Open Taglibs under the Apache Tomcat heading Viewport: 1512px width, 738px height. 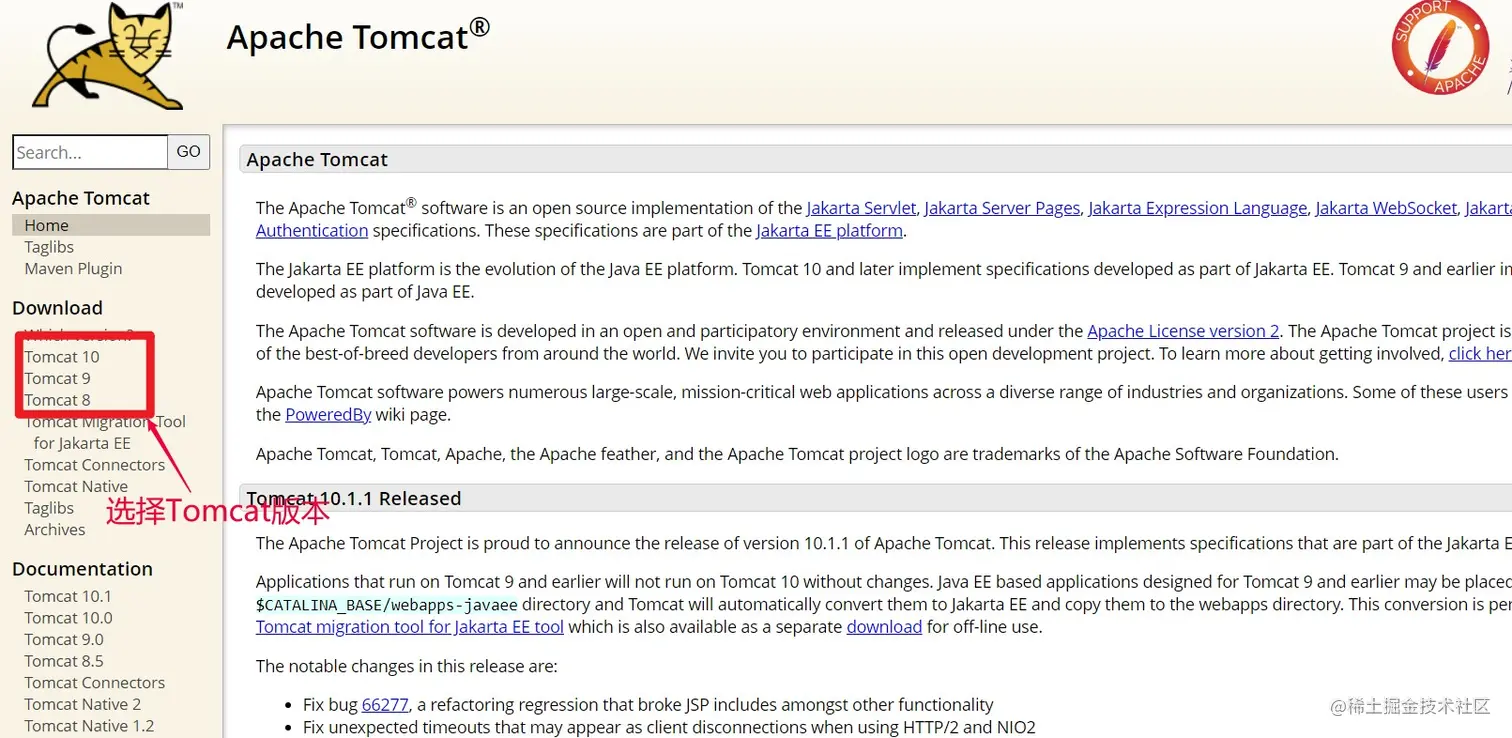click(49, 247)
